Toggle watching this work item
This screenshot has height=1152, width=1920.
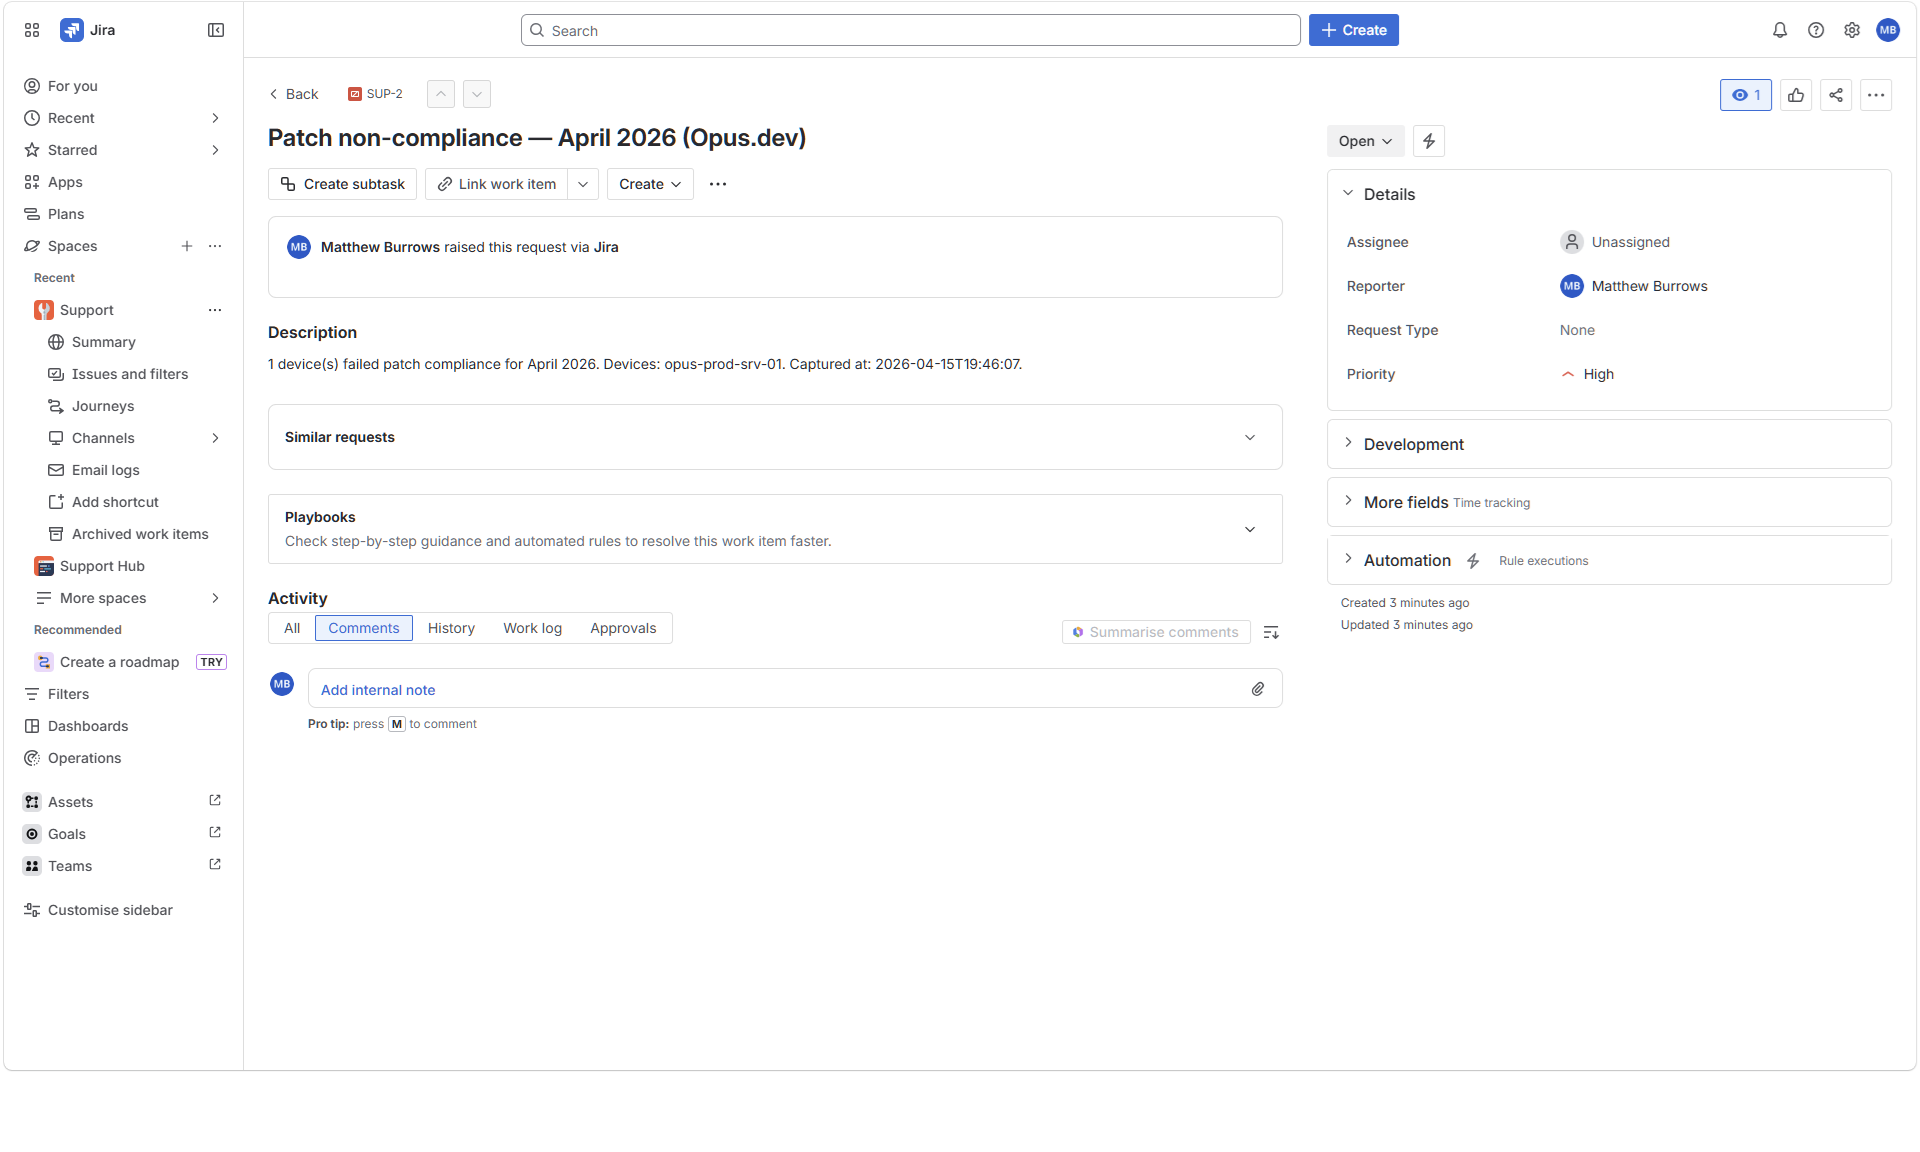tap(1746, 95)
